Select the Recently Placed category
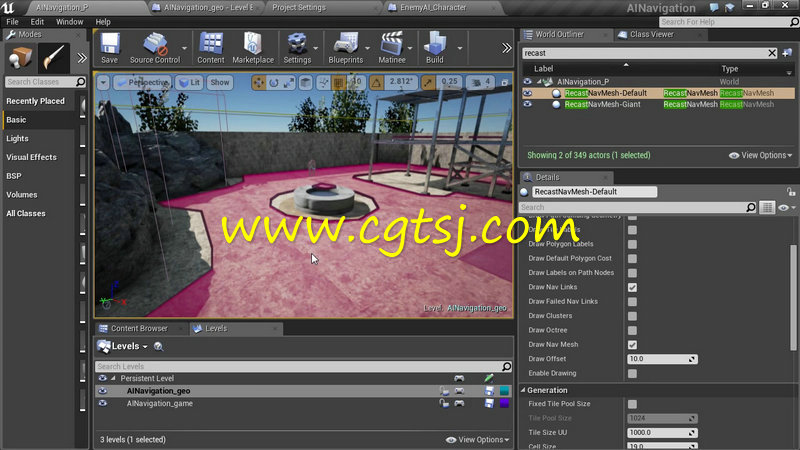 [x=36, y=101]
